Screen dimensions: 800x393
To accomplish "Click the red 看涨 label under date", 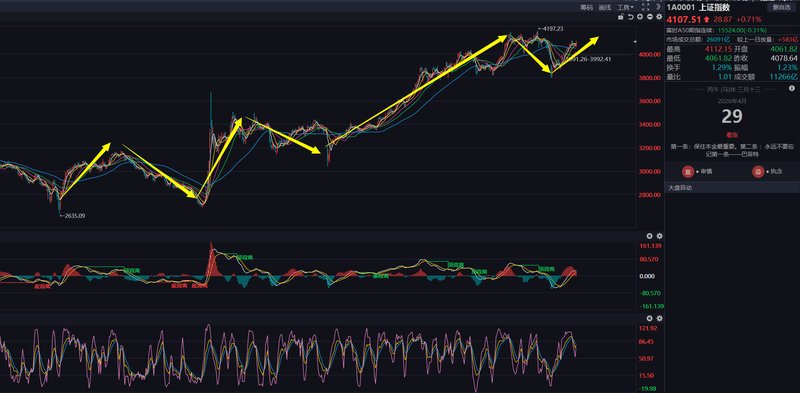I will [x=732, y=135].
